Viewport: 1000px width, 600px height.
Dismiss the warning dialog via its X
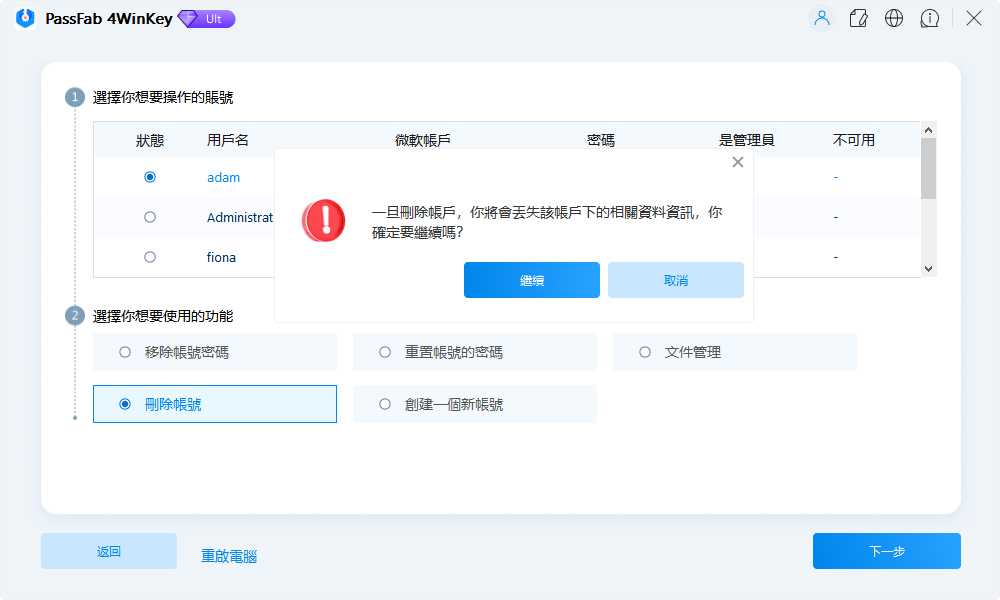point(738,161)
